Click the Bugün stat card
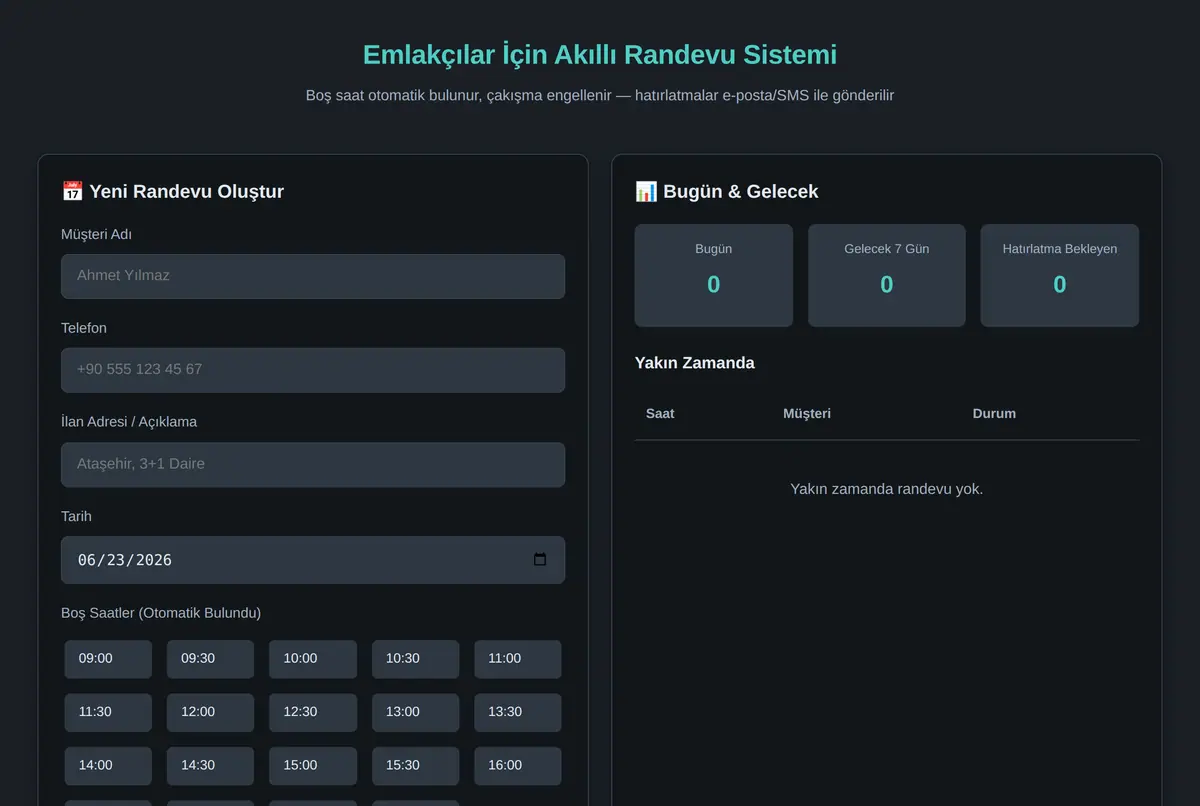 tap(714, 275)
